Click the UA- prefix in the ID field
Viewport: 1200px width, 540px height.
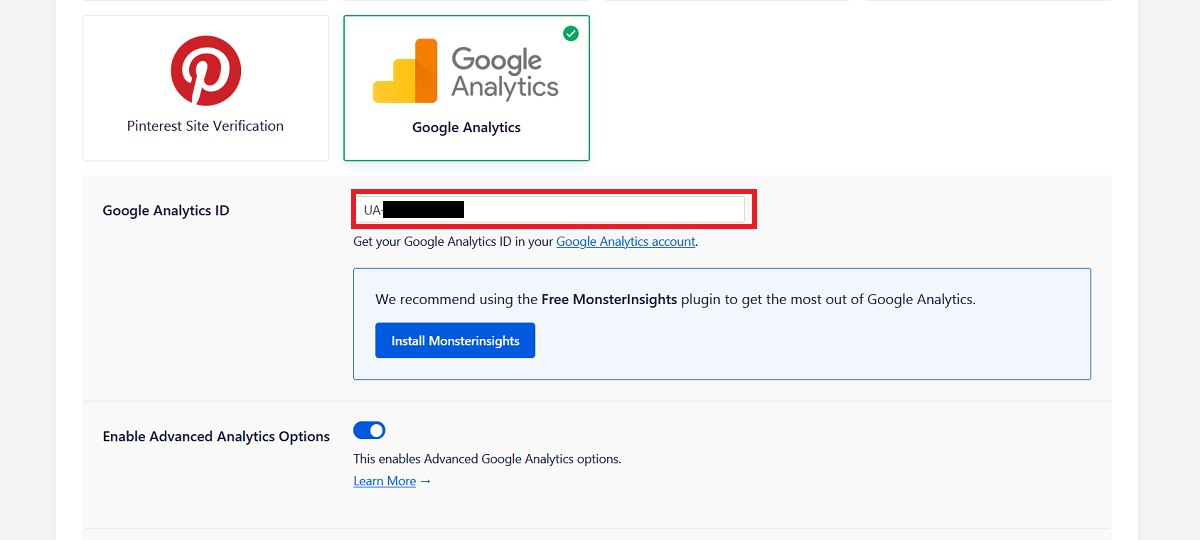[x=372, y=210]
